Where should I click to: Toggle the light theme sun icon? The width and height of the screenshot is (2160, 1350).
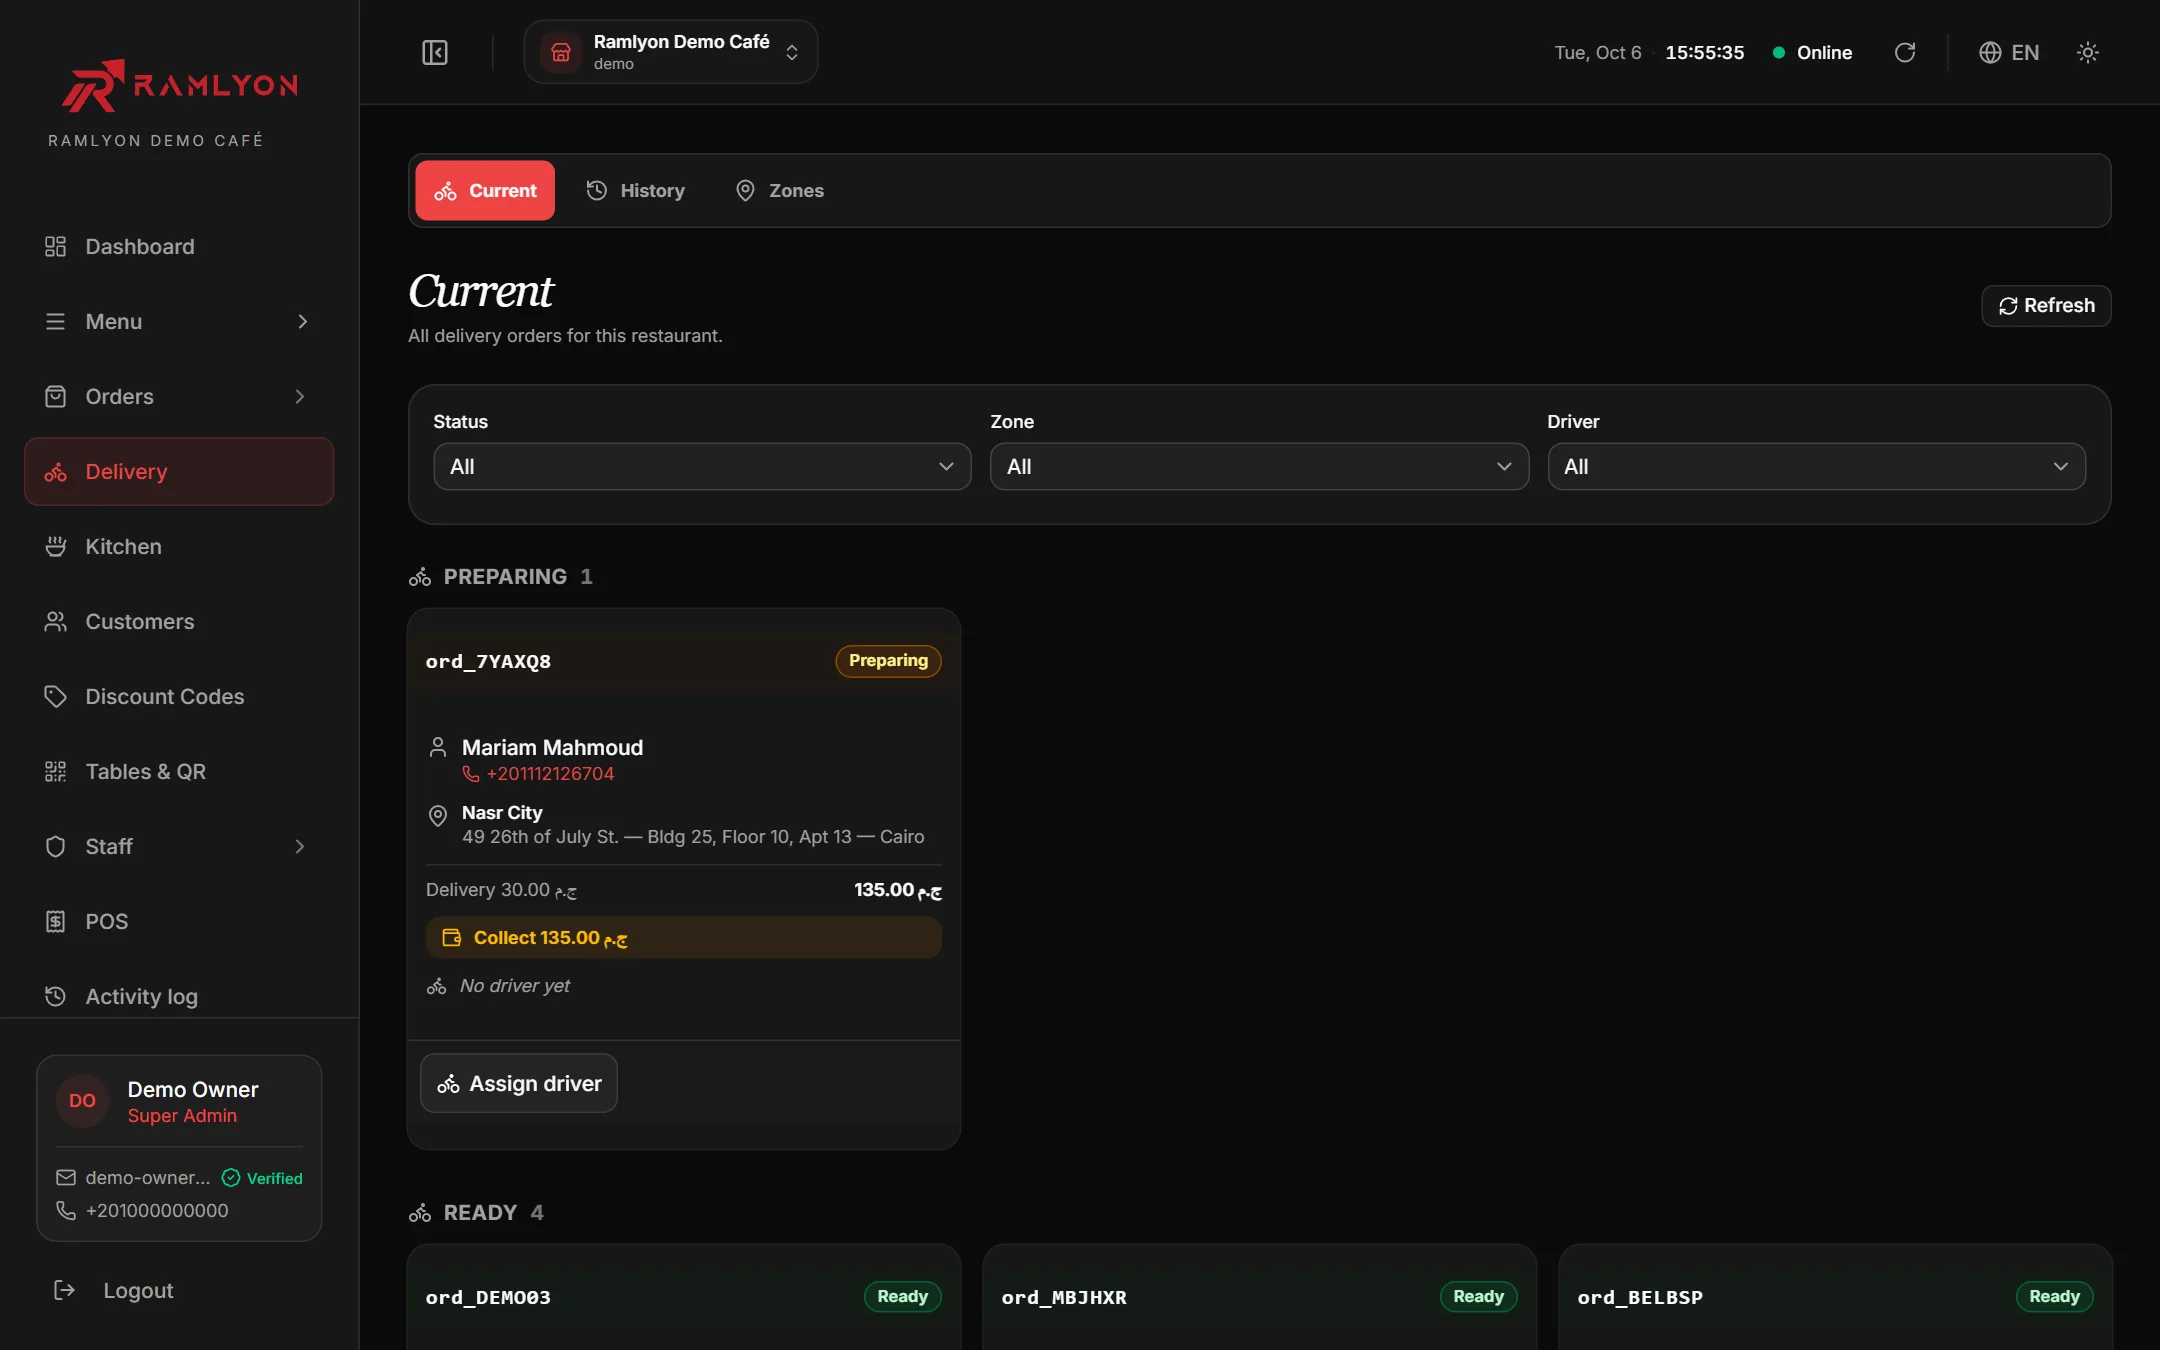(2087, 52)
